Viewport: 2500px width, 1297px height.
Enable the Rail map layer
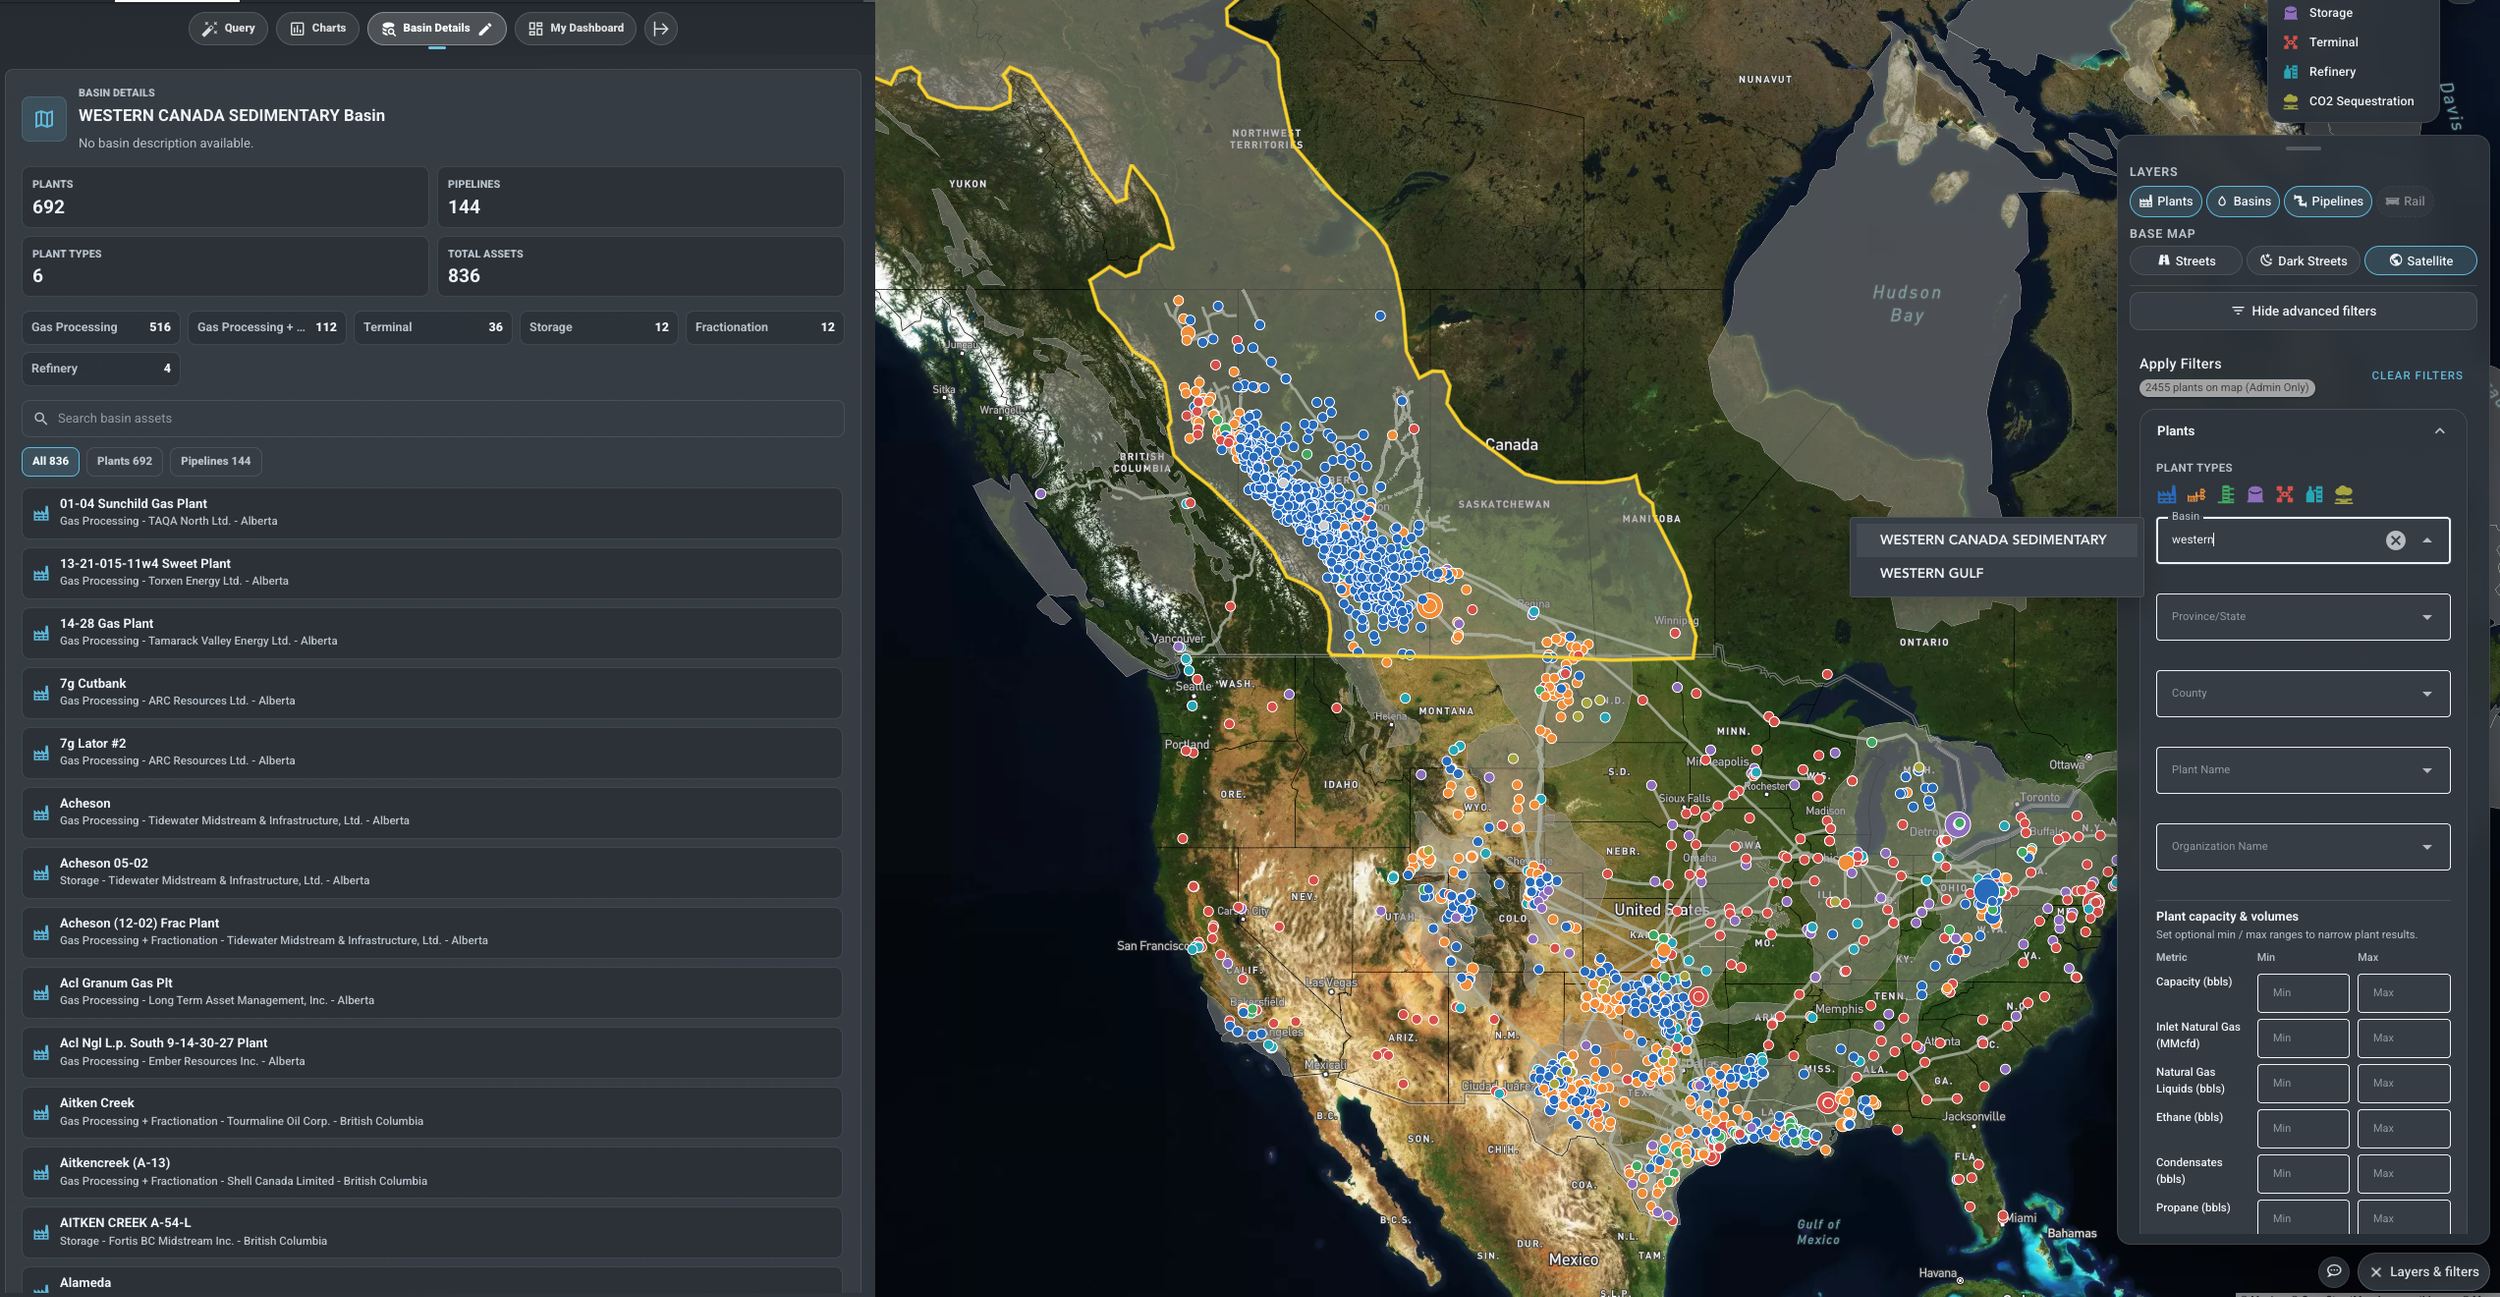(x=2405, y=201)
